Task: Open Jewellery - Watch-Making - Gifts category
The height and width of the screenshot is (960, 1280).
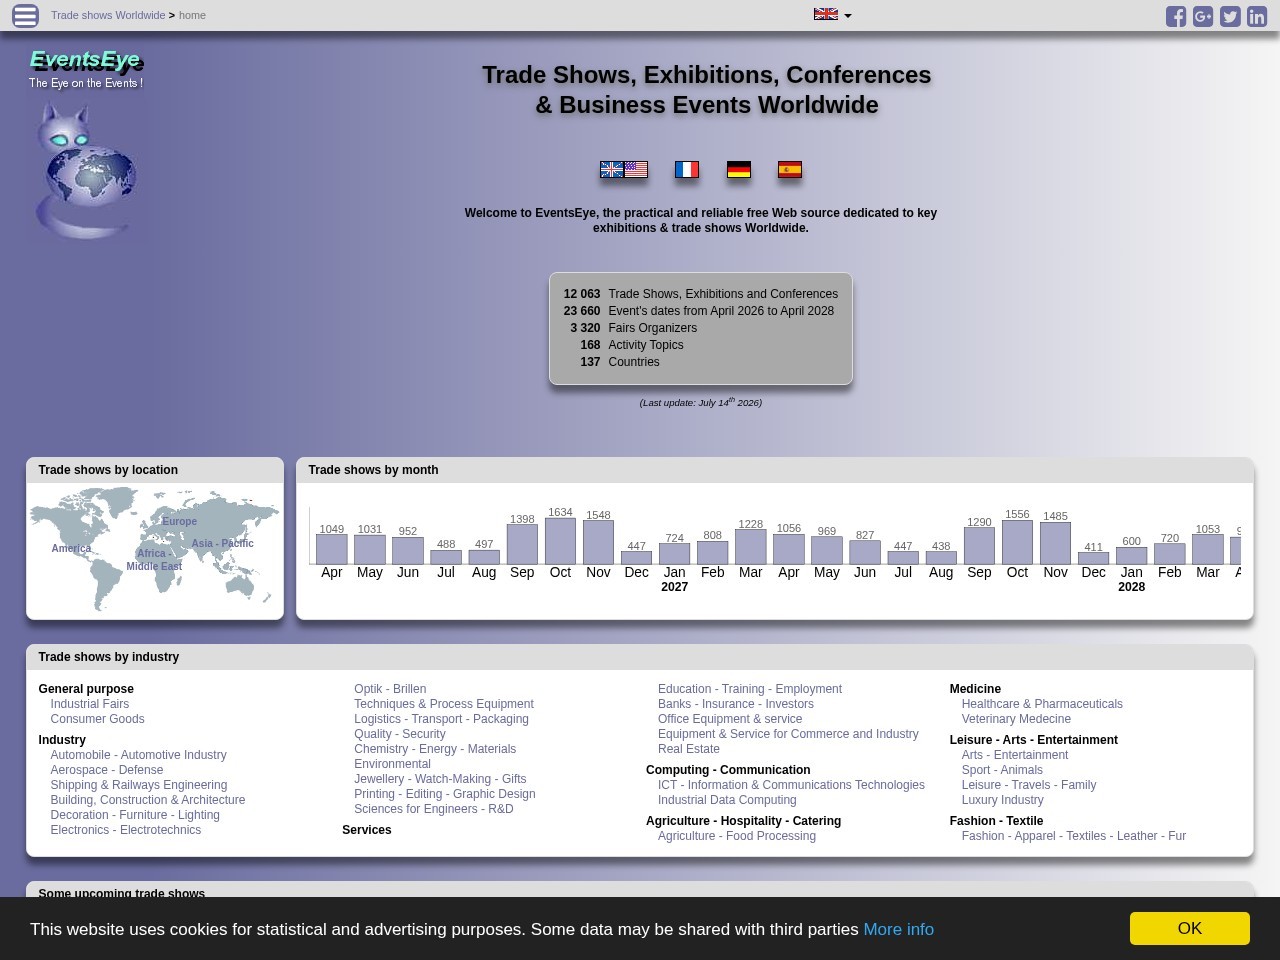Action: [440, 779]
